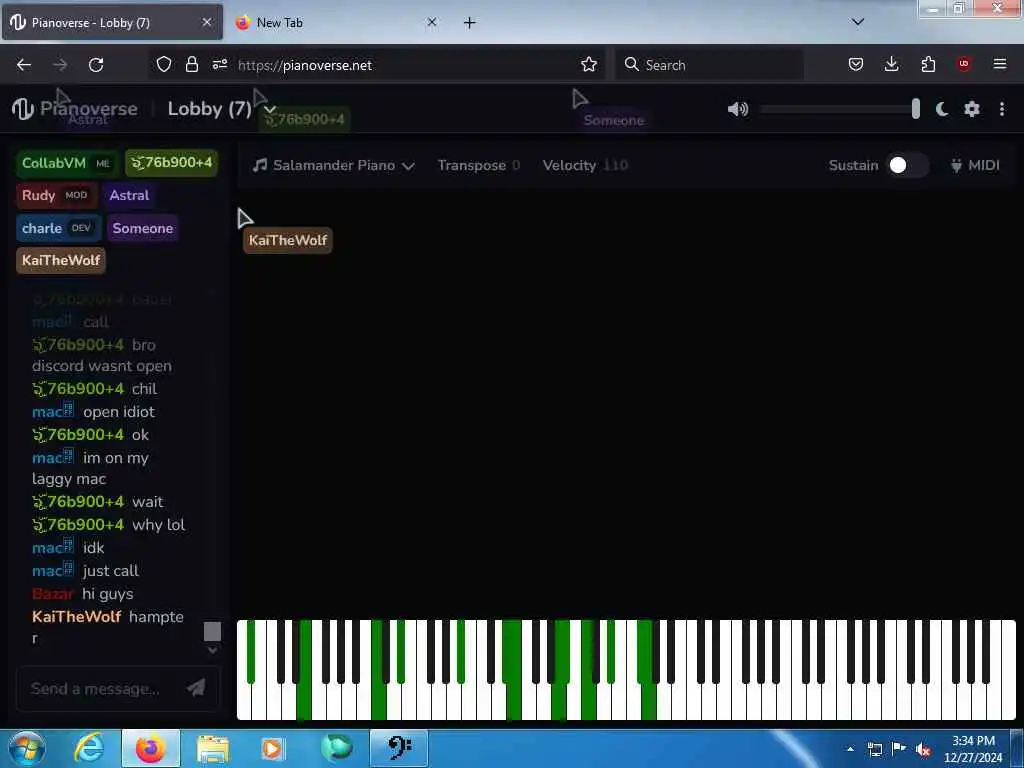Toggle dark mode moon icon
1024x768 pixels.
[x=942, y=109]
